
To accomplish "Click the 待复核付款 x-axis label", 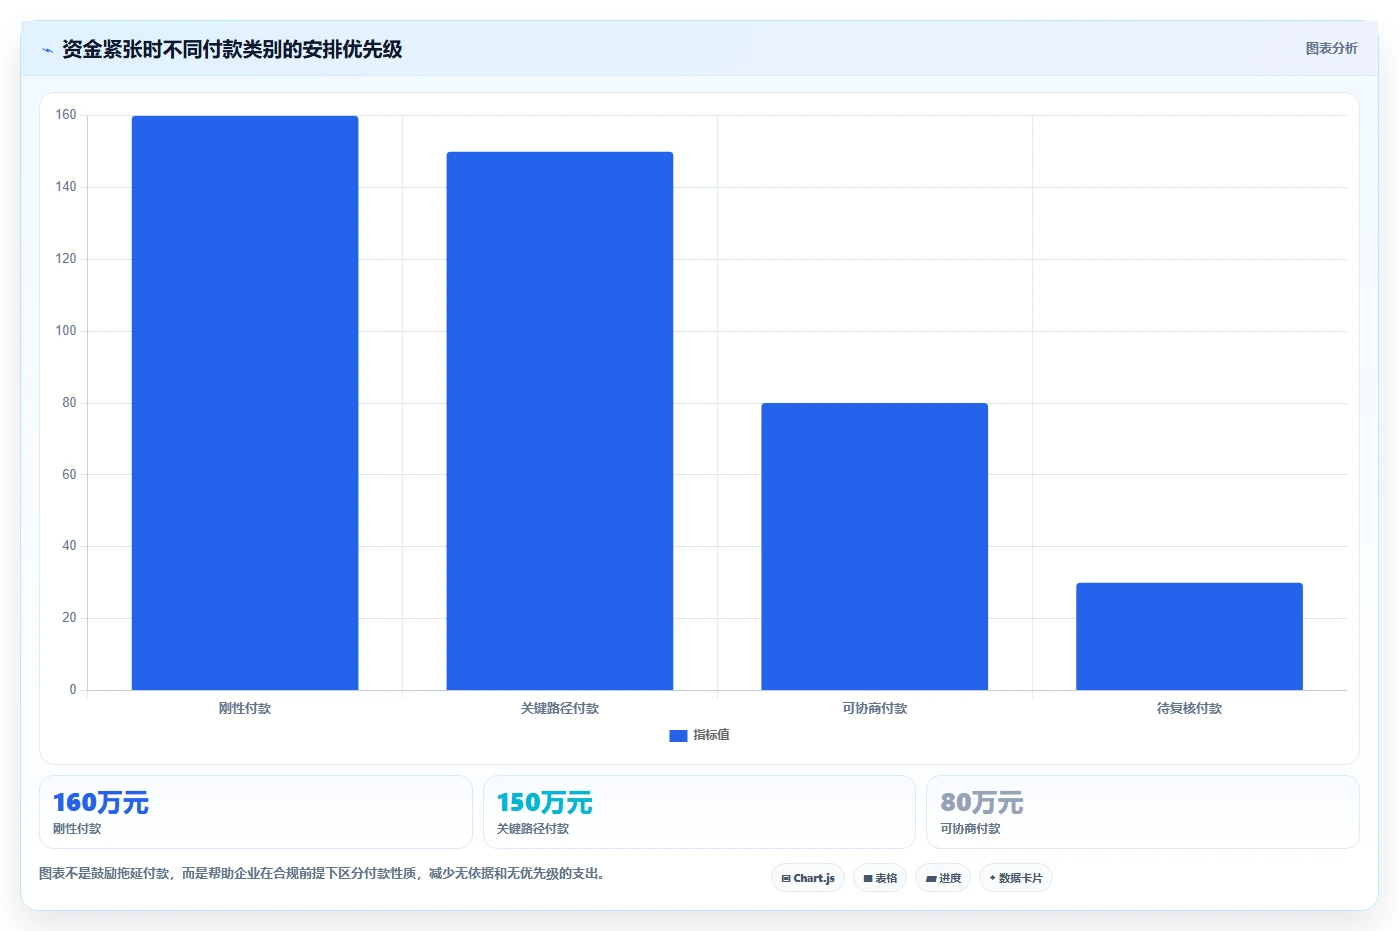I will tap(1189, 708).
